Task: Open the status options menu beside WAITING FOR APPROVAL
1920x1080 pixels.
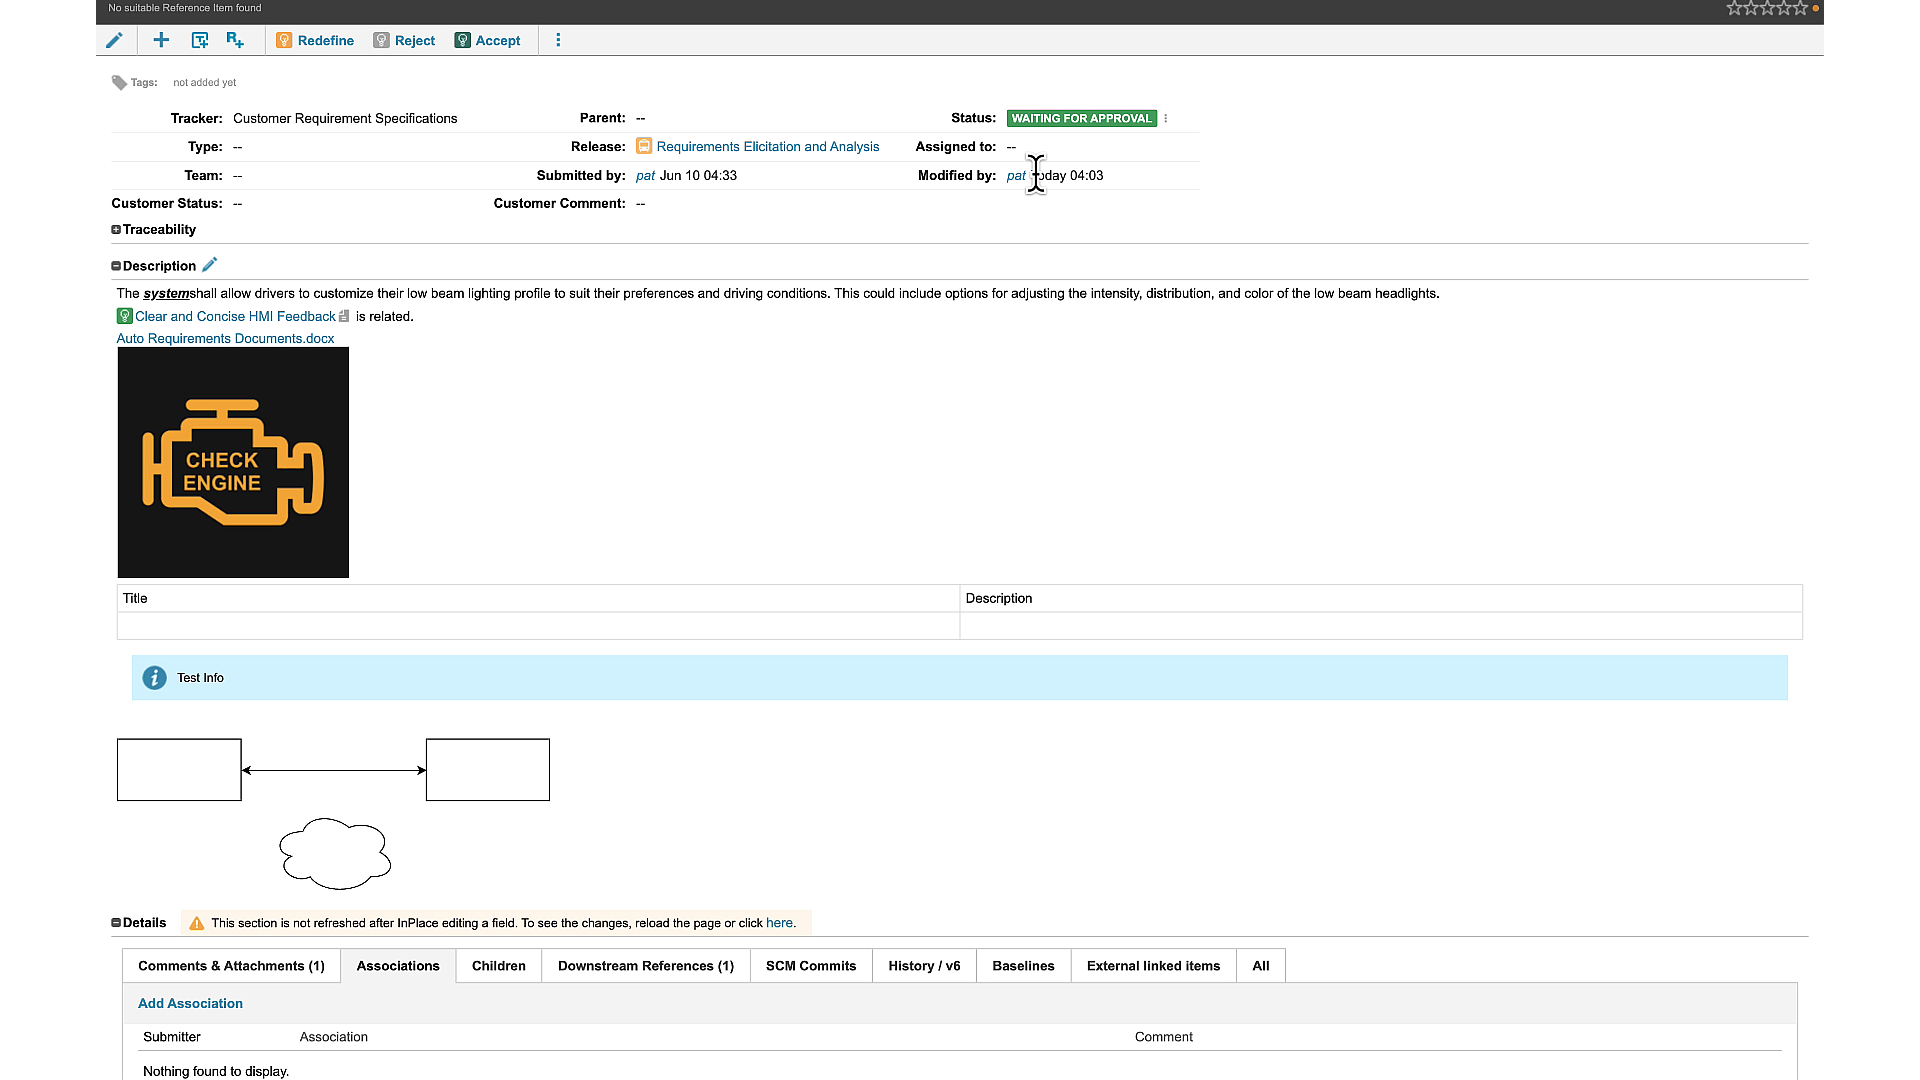Action: (1166, 118)
